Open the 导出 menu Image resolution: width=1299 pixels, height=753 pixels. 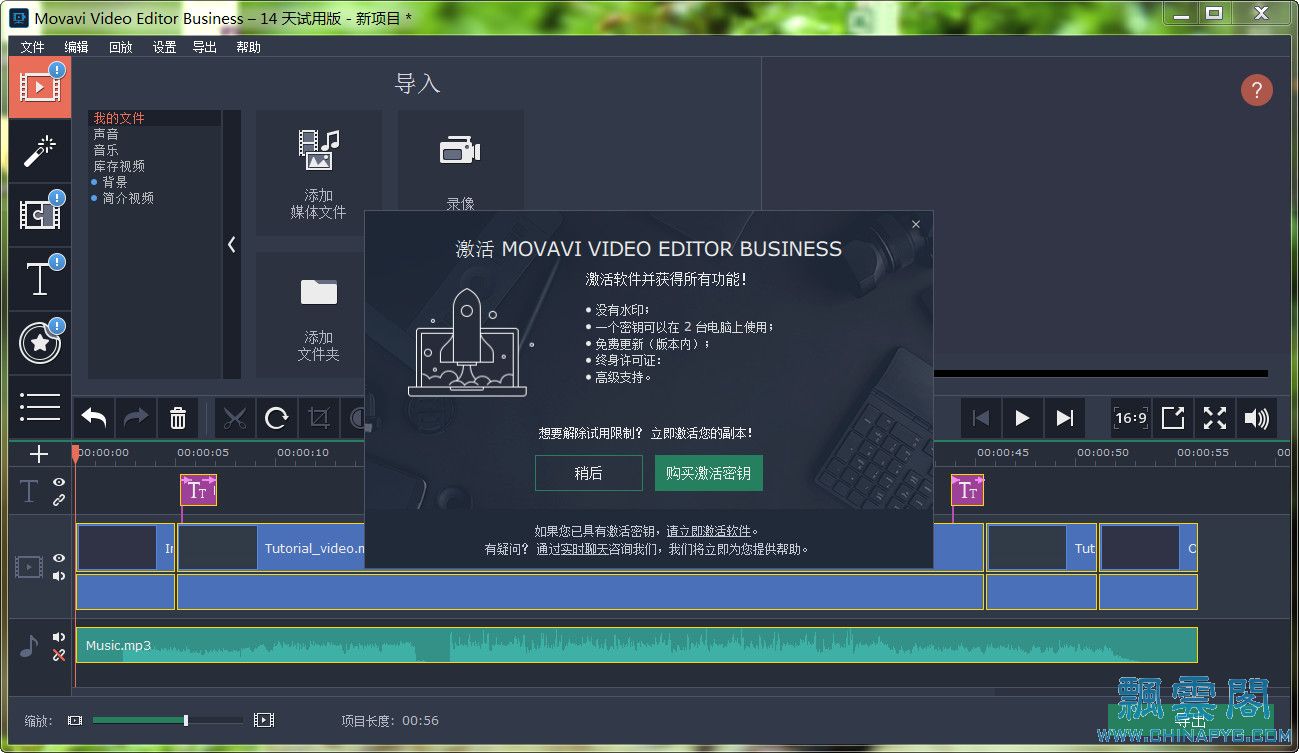click(x=205, y=47)
